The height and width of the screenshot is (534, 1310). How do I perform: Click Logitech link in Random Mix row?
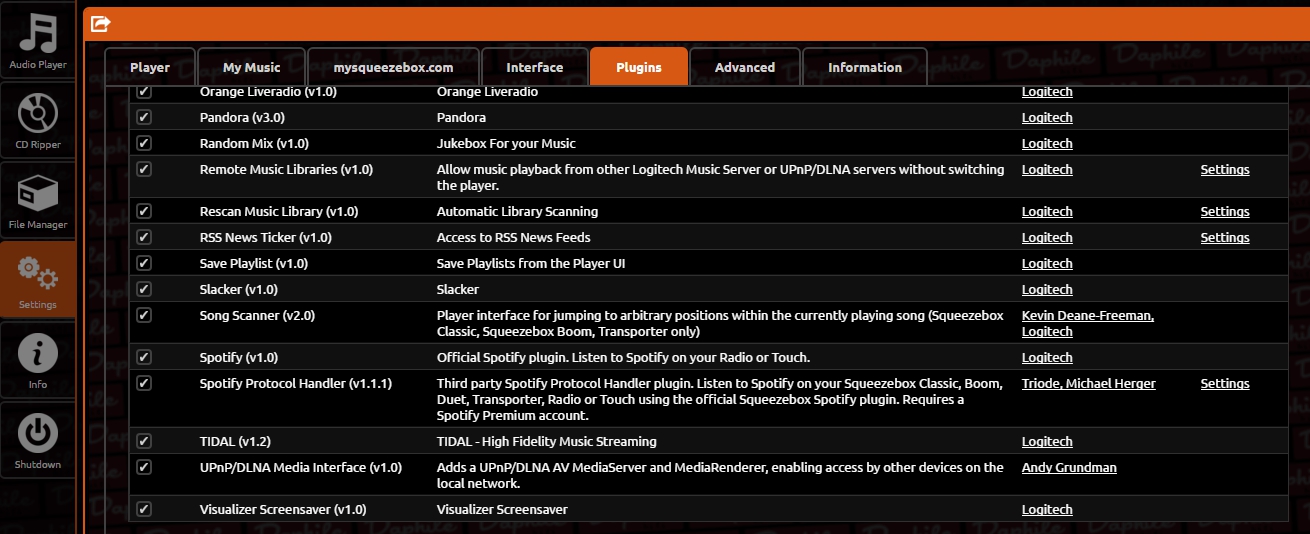point(1047,144)
